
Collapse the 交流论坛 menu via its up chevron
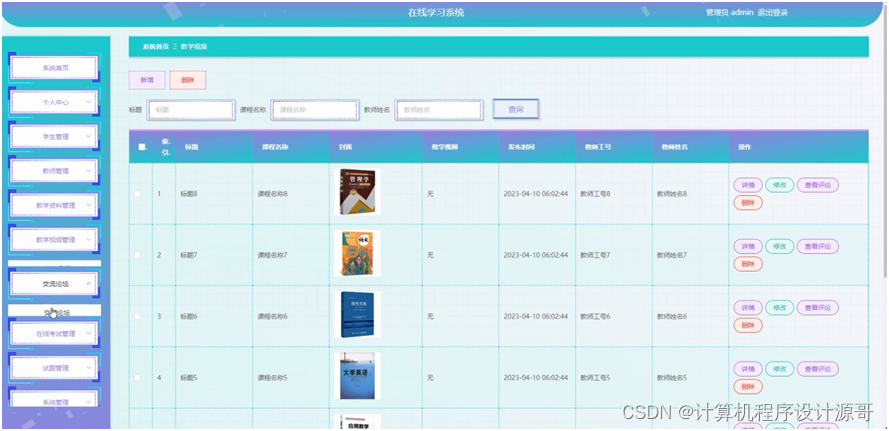(88, 284)
